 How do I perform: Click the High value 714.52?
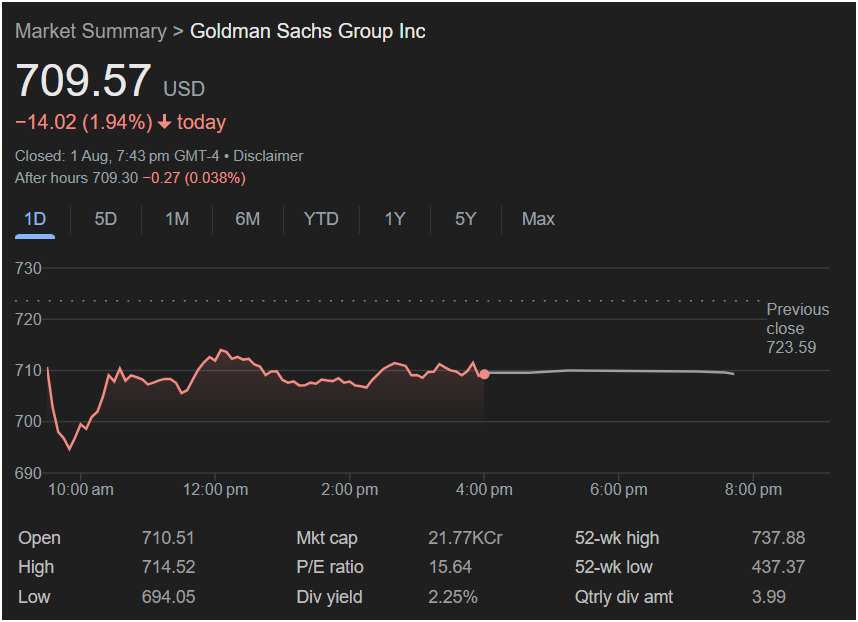pyautogui.click(x=169, y=567)
